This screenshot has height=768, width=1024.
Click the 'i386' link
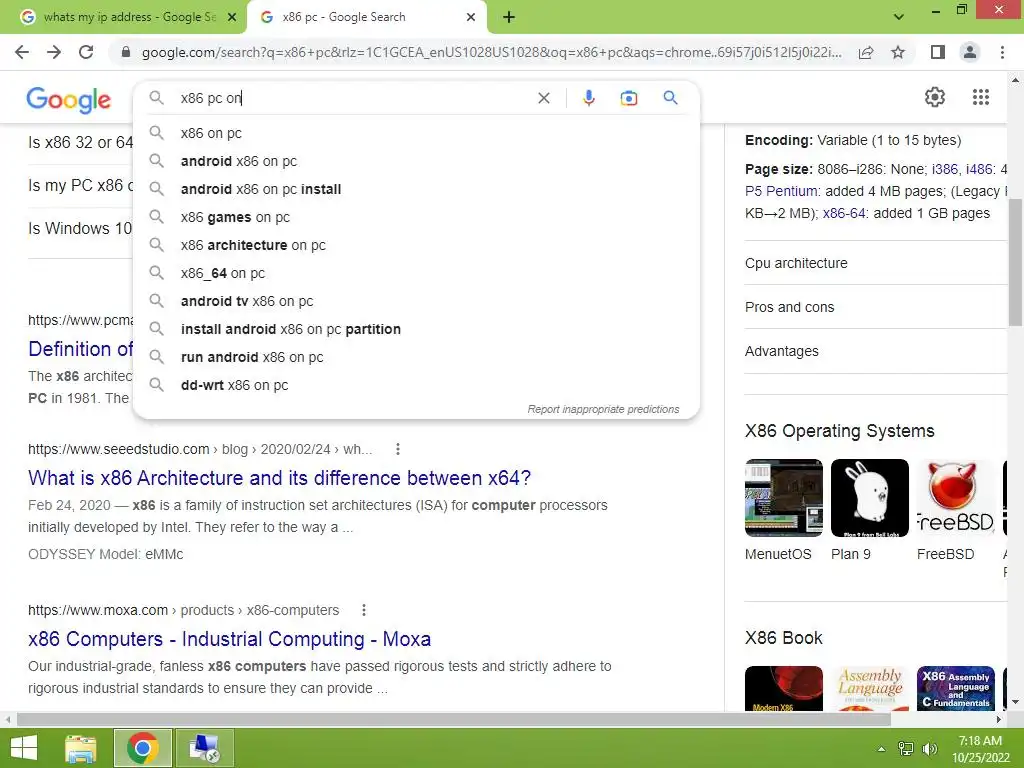[x=944, y=169]
